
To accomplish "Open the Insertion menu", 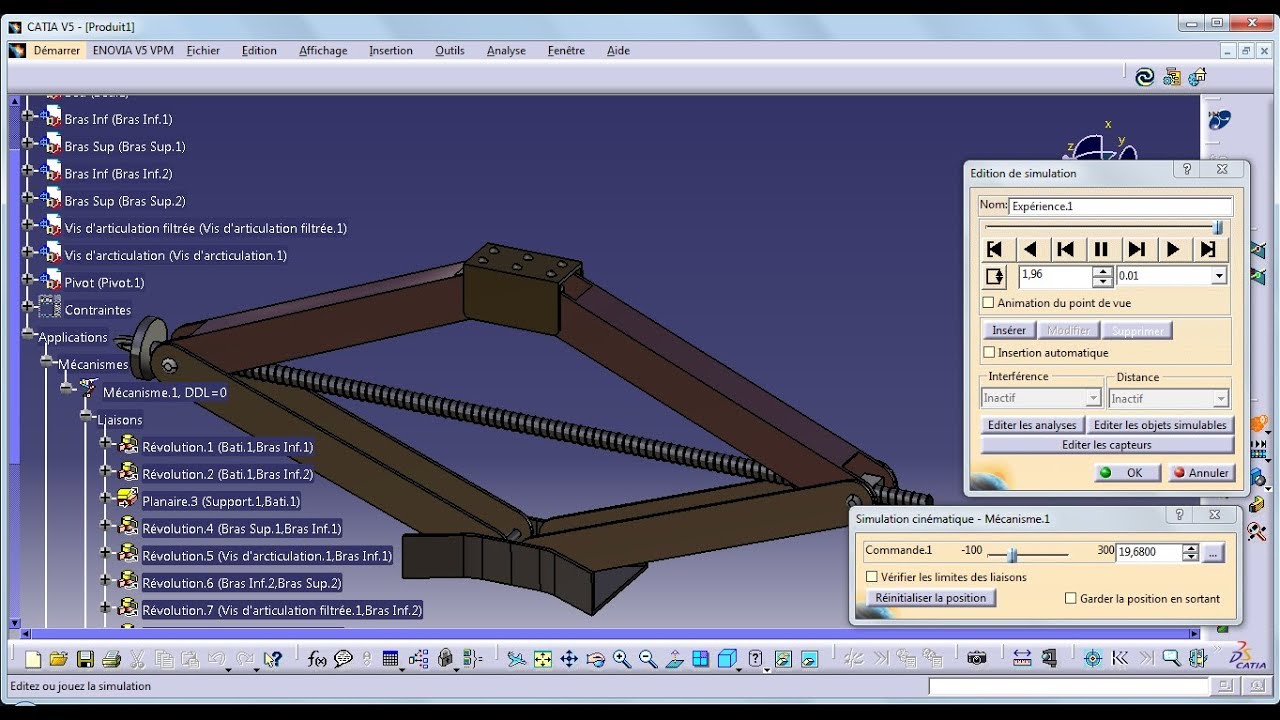I will pos(390,50).
